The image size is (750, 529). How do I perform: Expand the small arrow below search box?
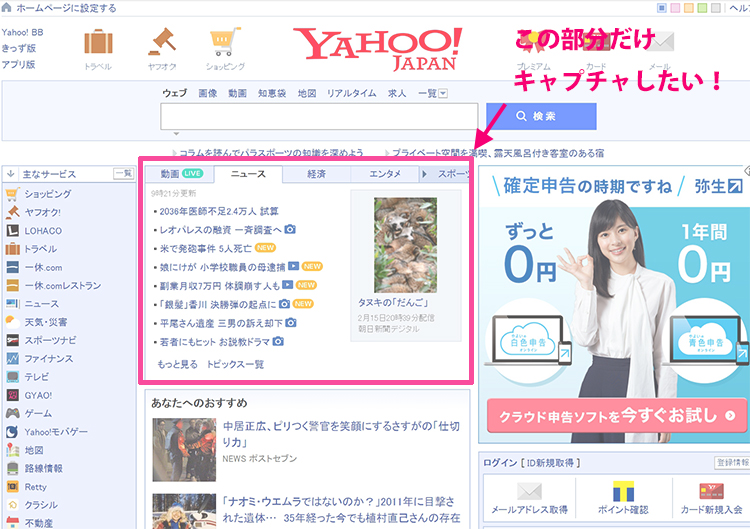point(176,134)
